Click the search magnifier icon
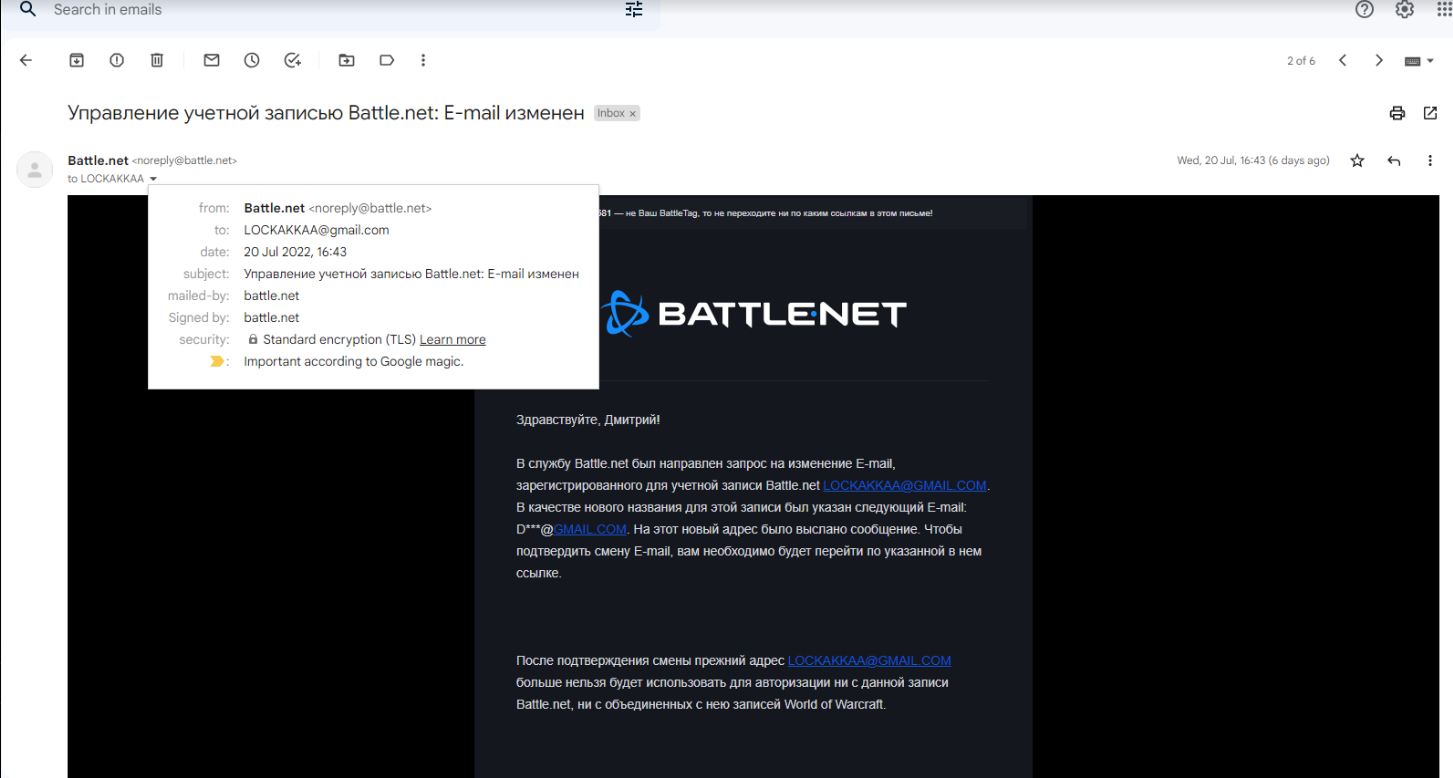Image resolution: width=1453 pixels, height=778 pixels. coord(28,9)
